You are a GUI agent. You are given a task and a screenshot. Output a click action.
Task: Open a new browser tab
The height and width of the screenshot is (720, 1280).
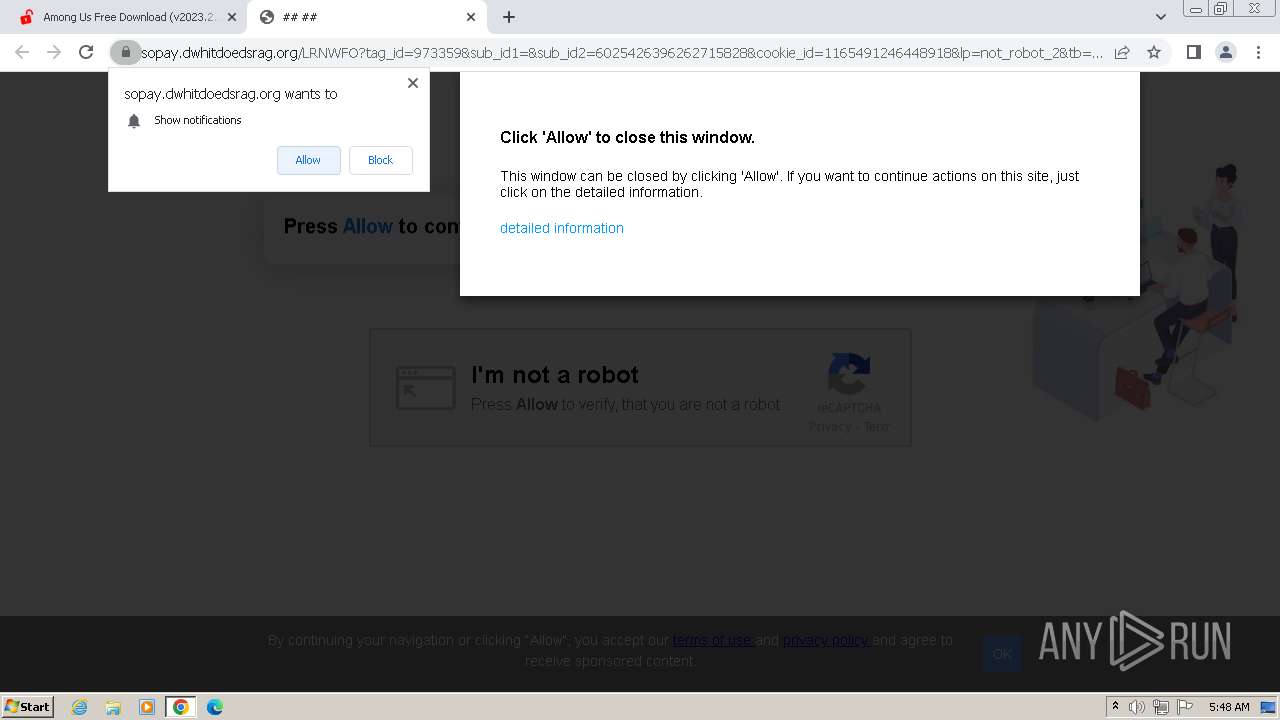tap(509, 17)
